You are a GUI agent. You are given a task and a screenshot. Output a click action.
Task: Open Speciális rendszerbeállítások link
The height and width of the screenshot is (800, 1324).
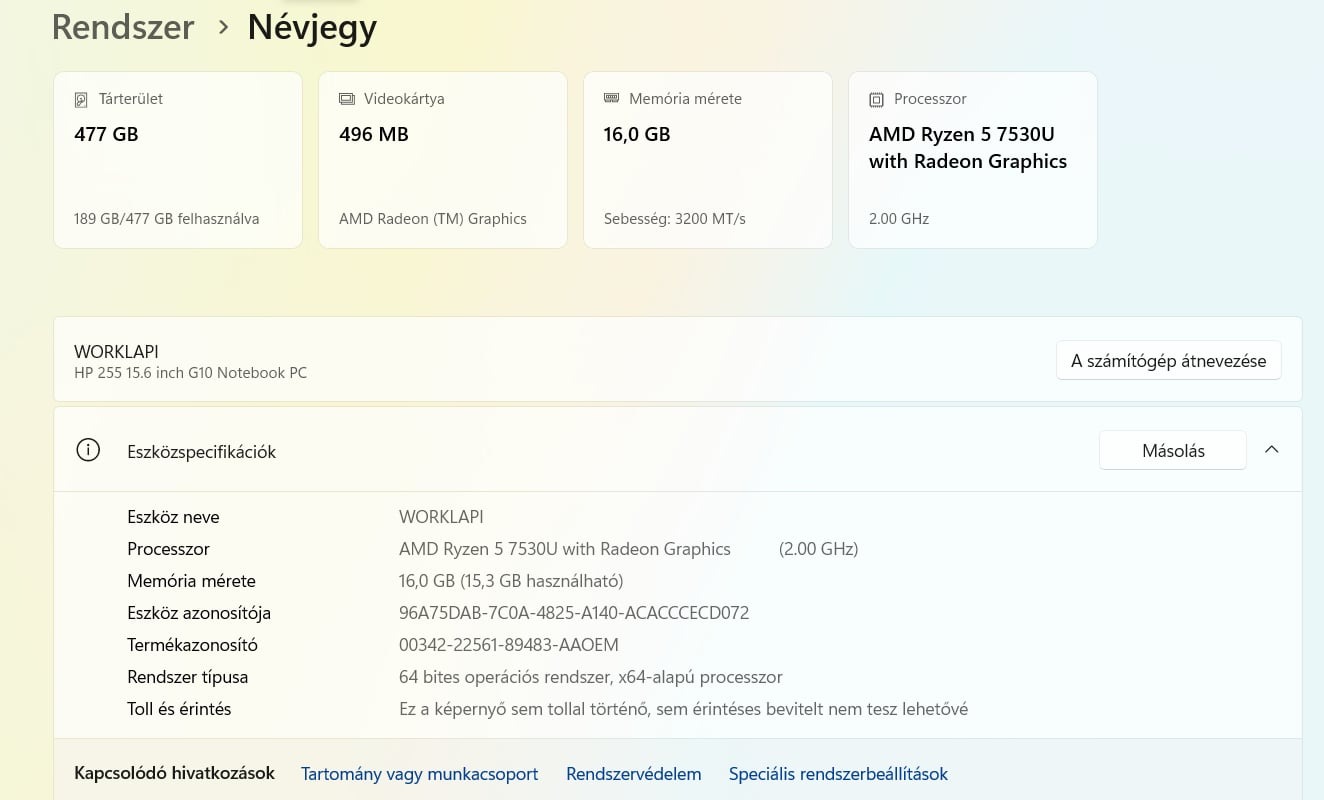[x=838, y=774]
